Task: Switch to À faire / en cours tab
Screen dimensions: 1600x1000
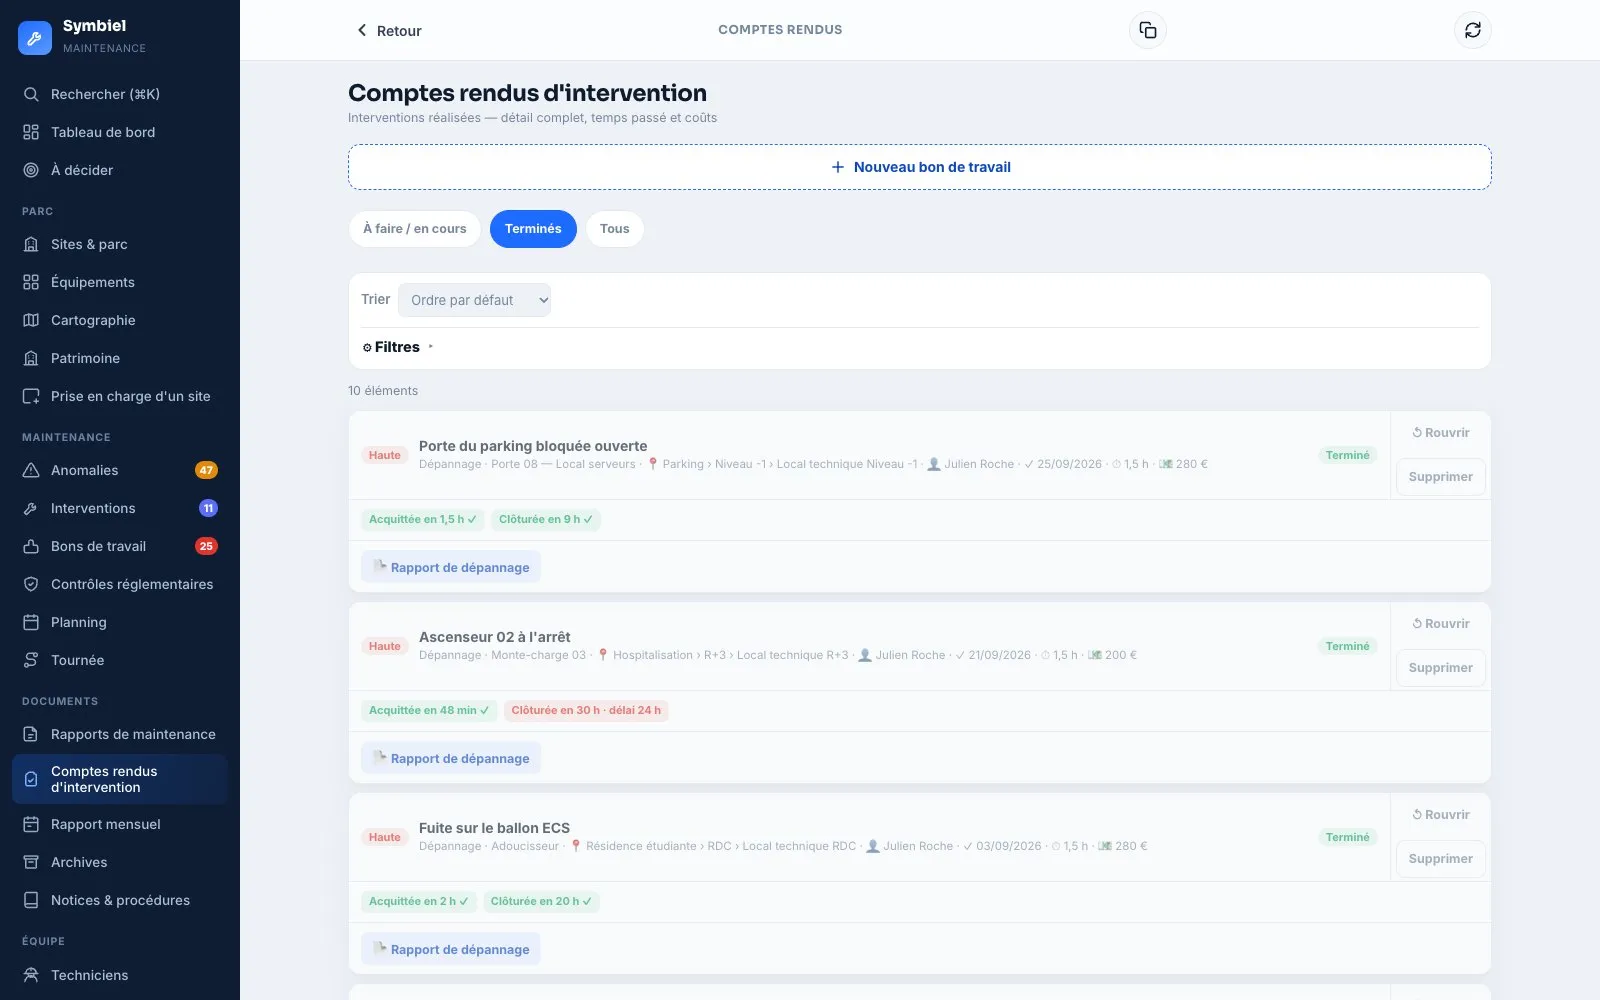Action: tap(414, 229)
